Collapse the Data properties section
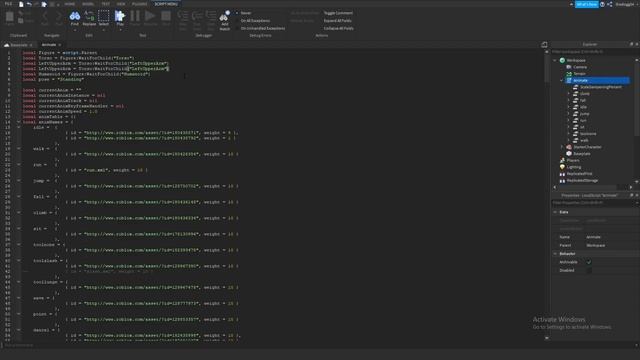 pos(555,212)
